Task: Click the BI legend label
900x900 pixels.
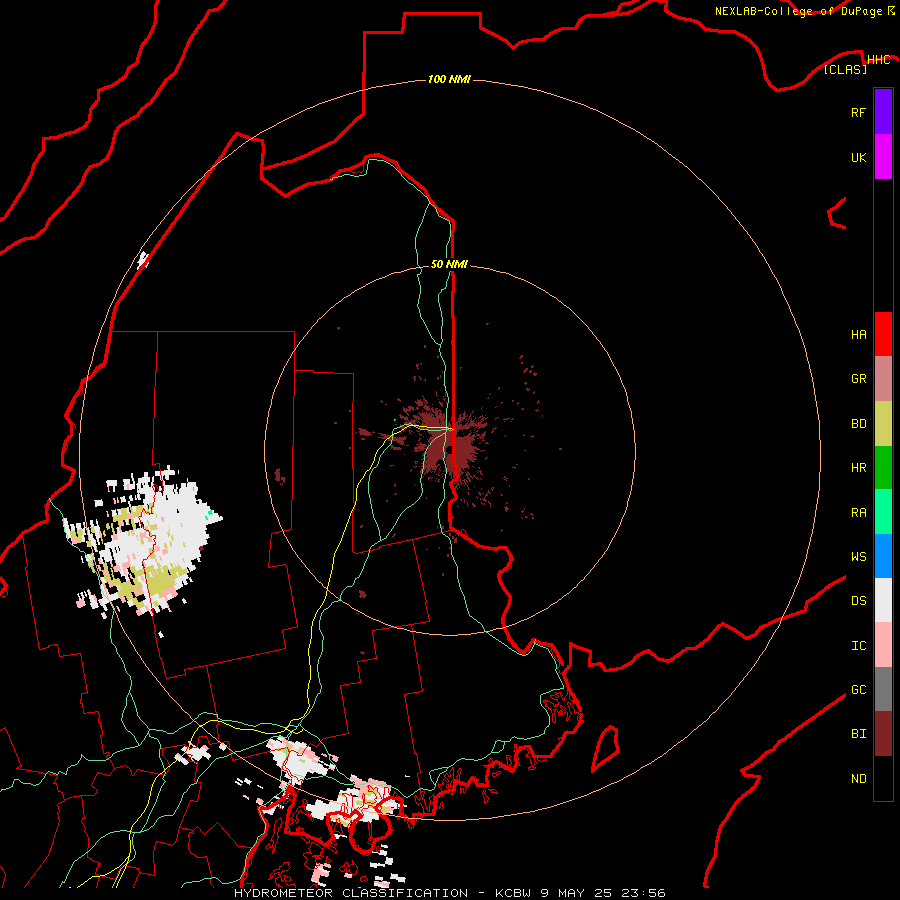Action: pos(858,734)
